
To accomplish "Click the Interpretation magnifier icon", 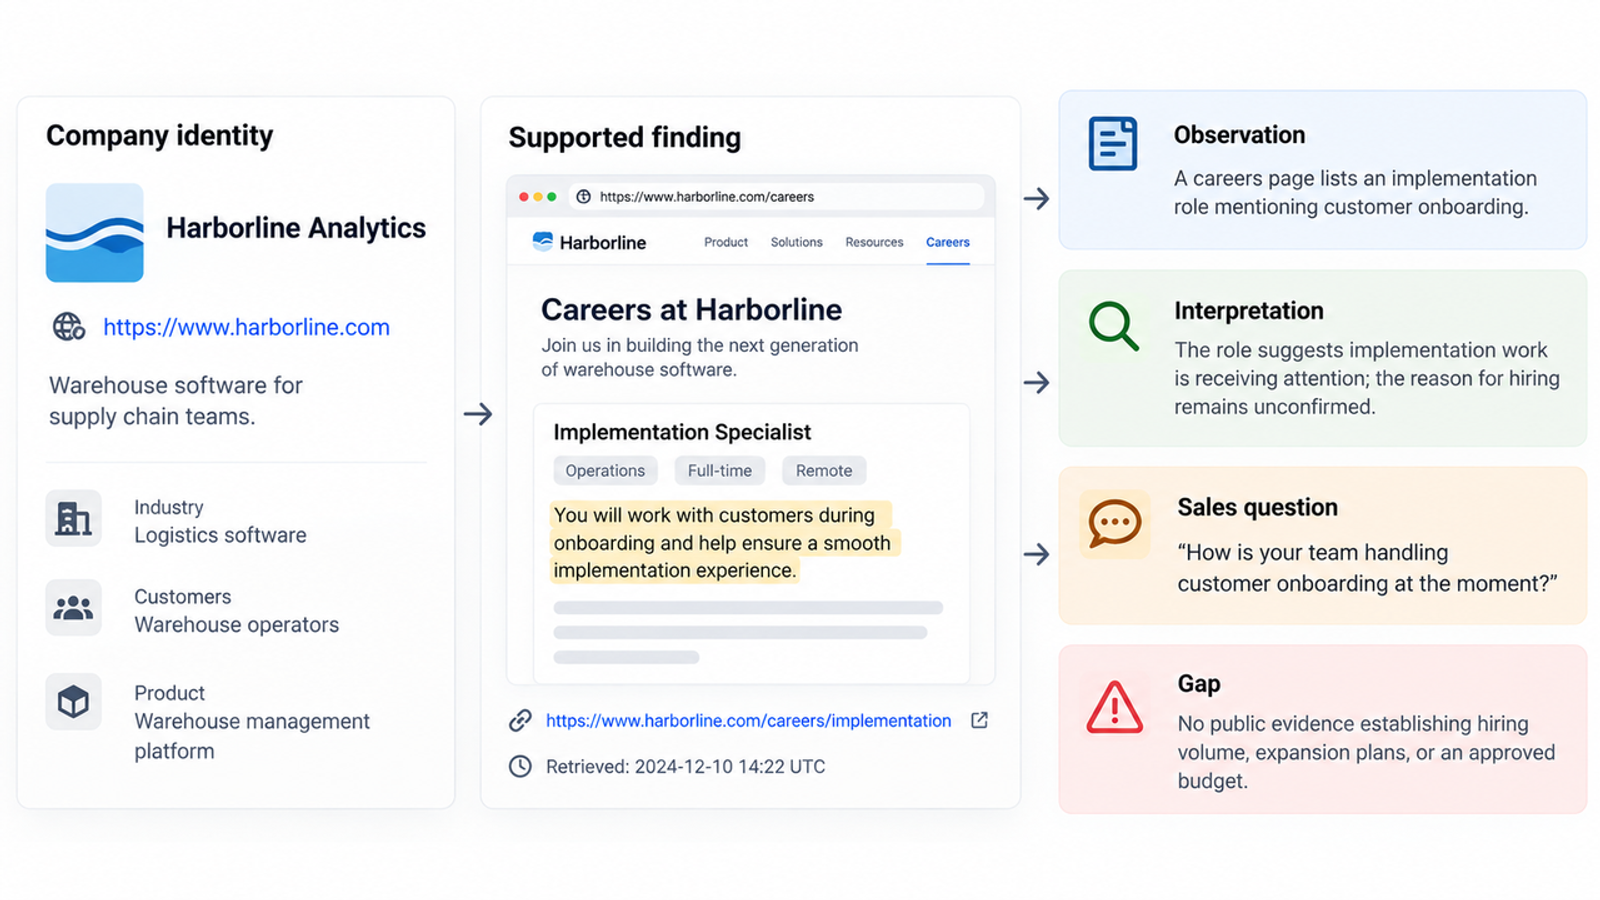I will pos(1113,325).
